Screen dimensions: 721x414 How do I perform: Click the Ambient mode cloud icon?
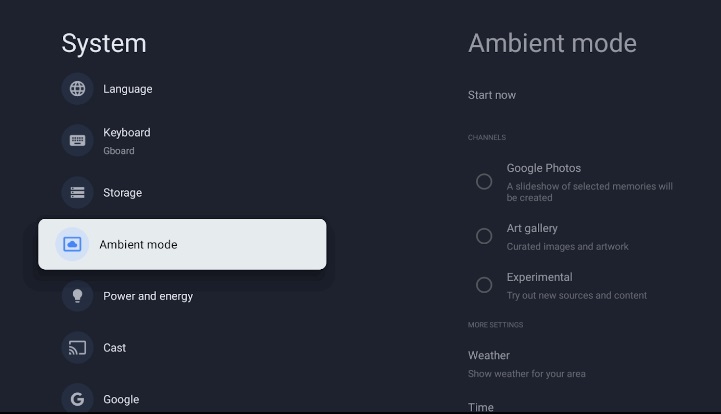tap(72, 245)
